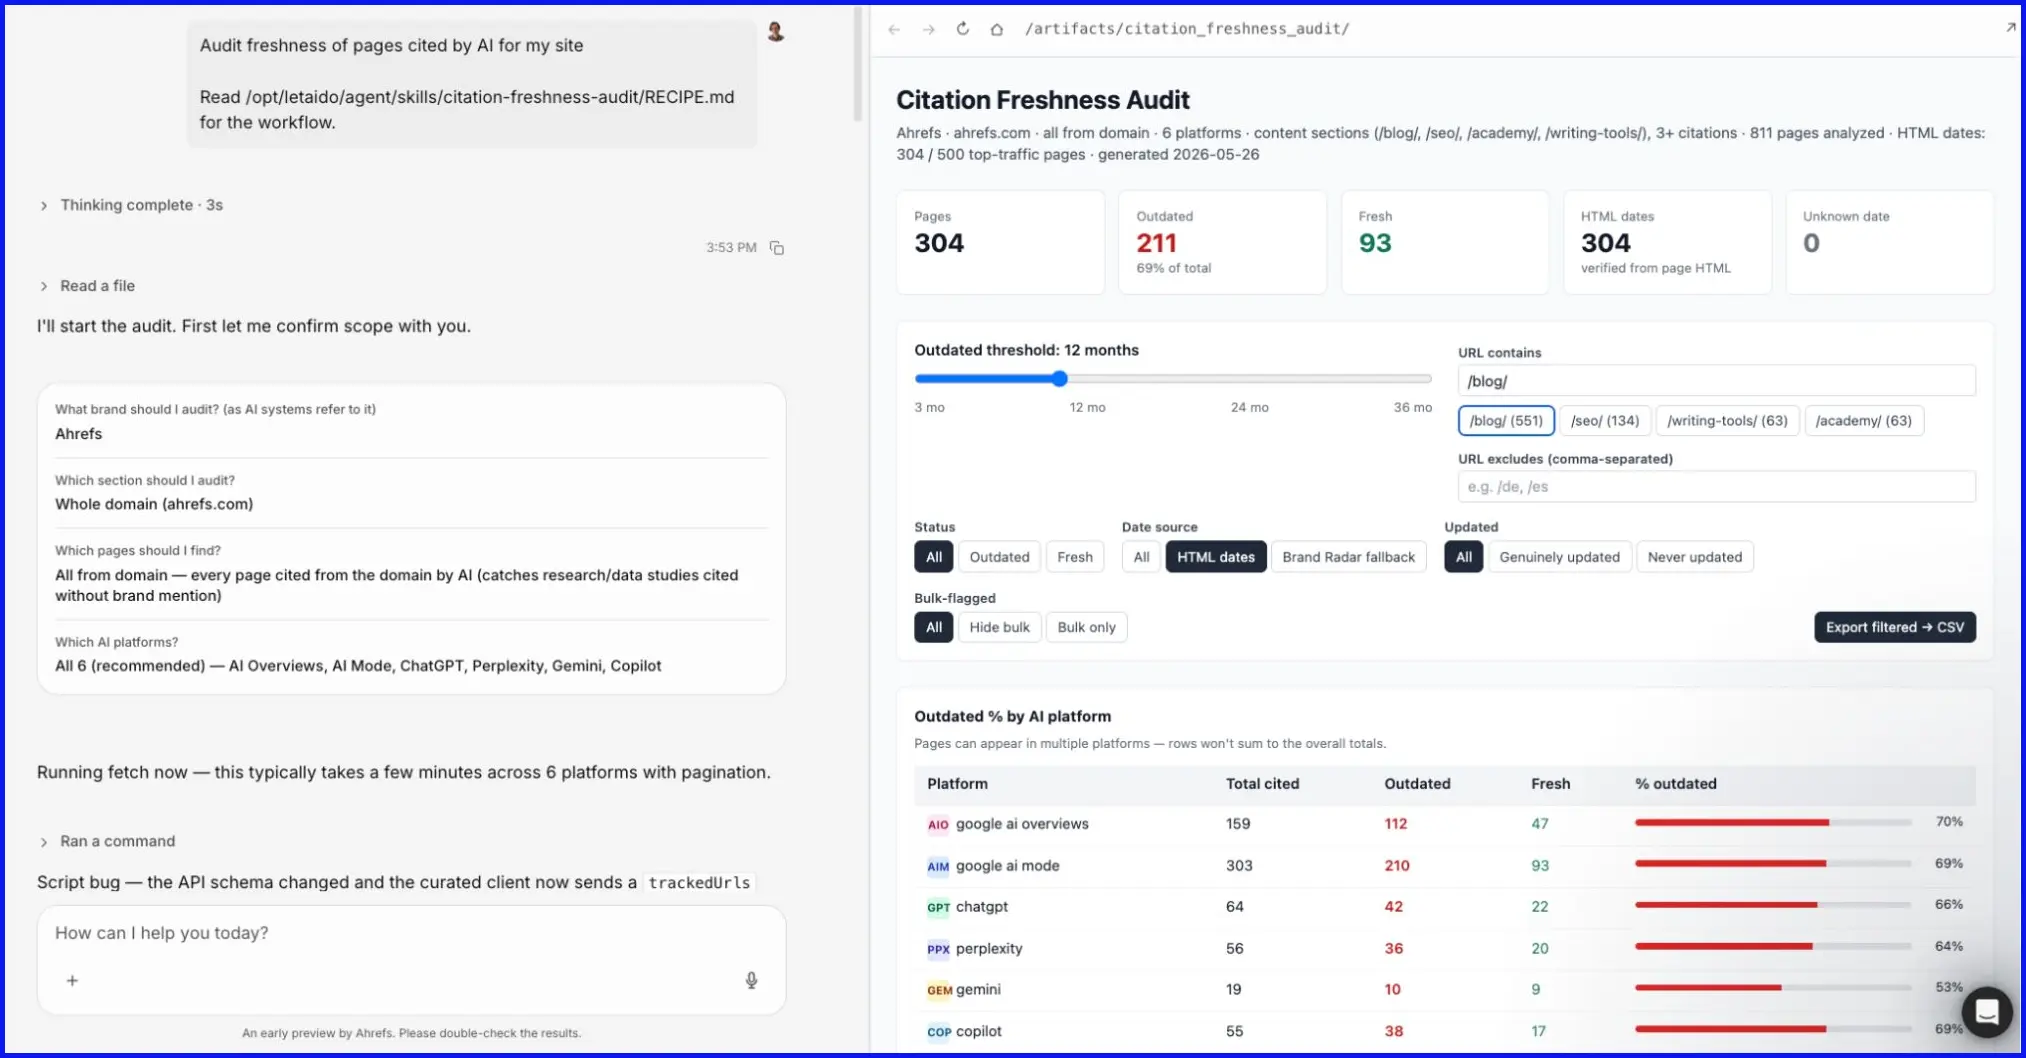Viewport: 2026px width, 1058px height.
Task: Select the /seo/ (134) section chip
Action: click(x=1605, y=421)
